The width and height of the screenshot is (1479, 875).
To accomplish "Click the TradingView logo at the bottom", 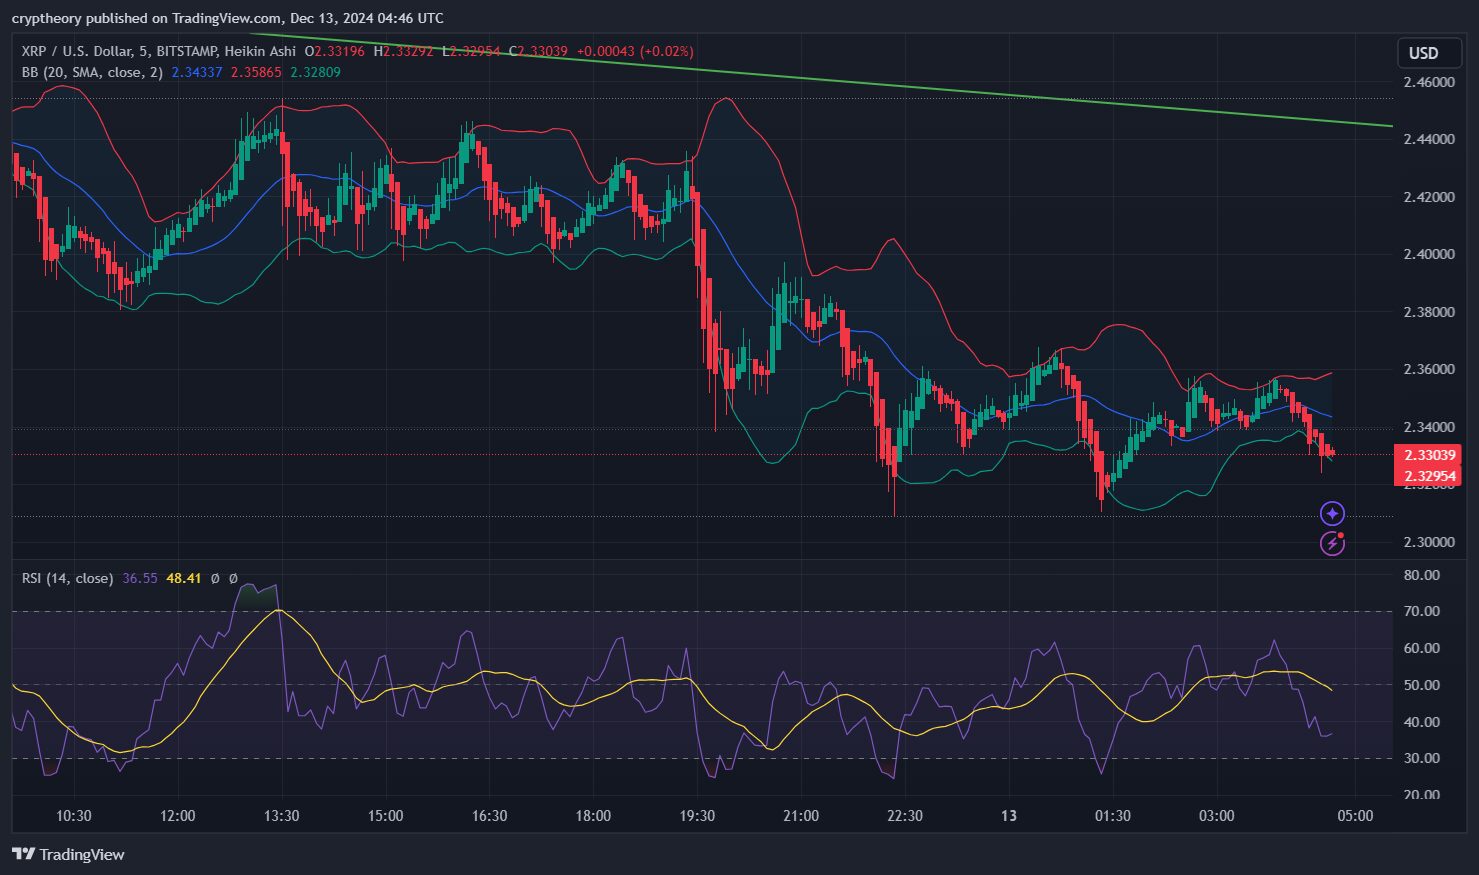I will point(68,854).
